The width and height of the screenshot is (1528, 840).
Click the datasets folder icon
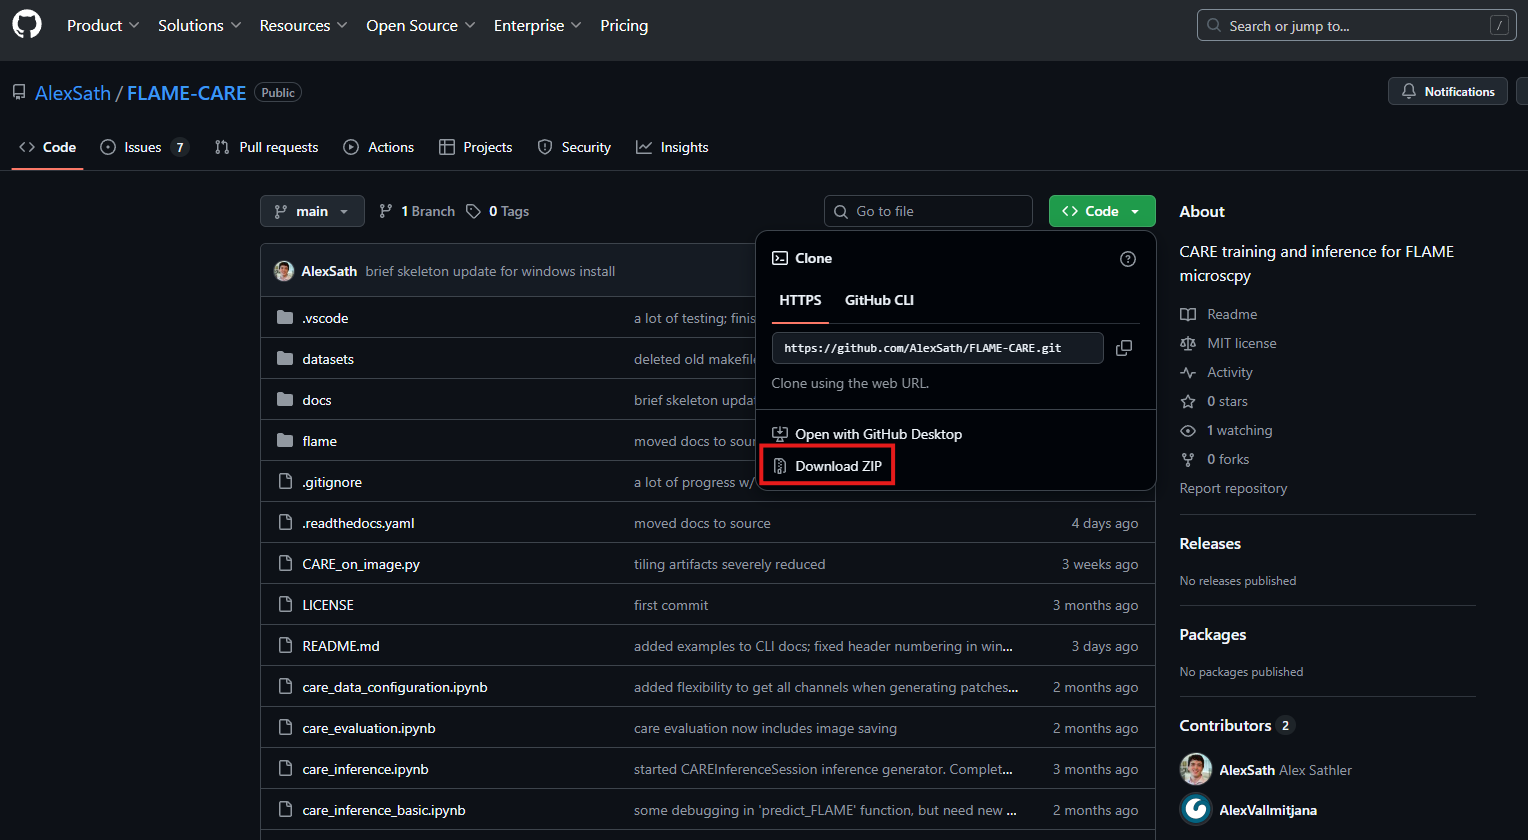pos(285,359)
